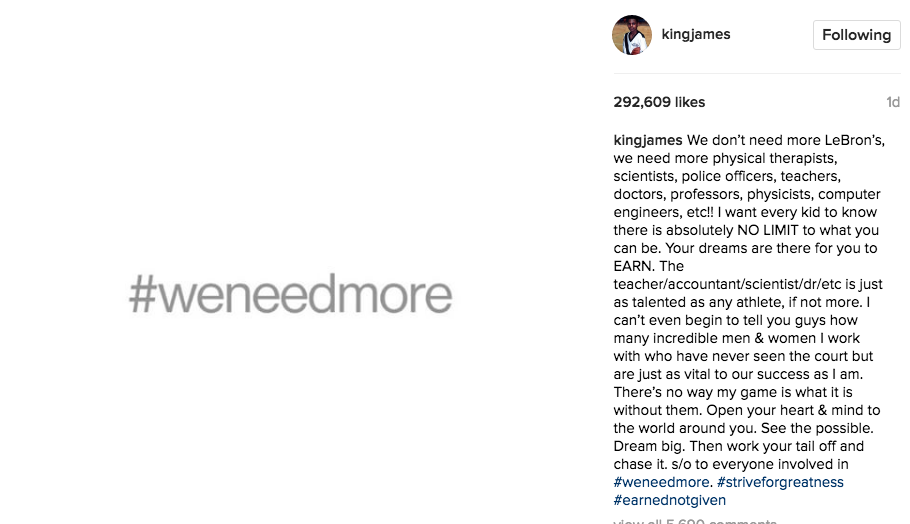Viewport: 910px width, 524px height.
Task: Toggle the Following button
Action: pos(856,35)
